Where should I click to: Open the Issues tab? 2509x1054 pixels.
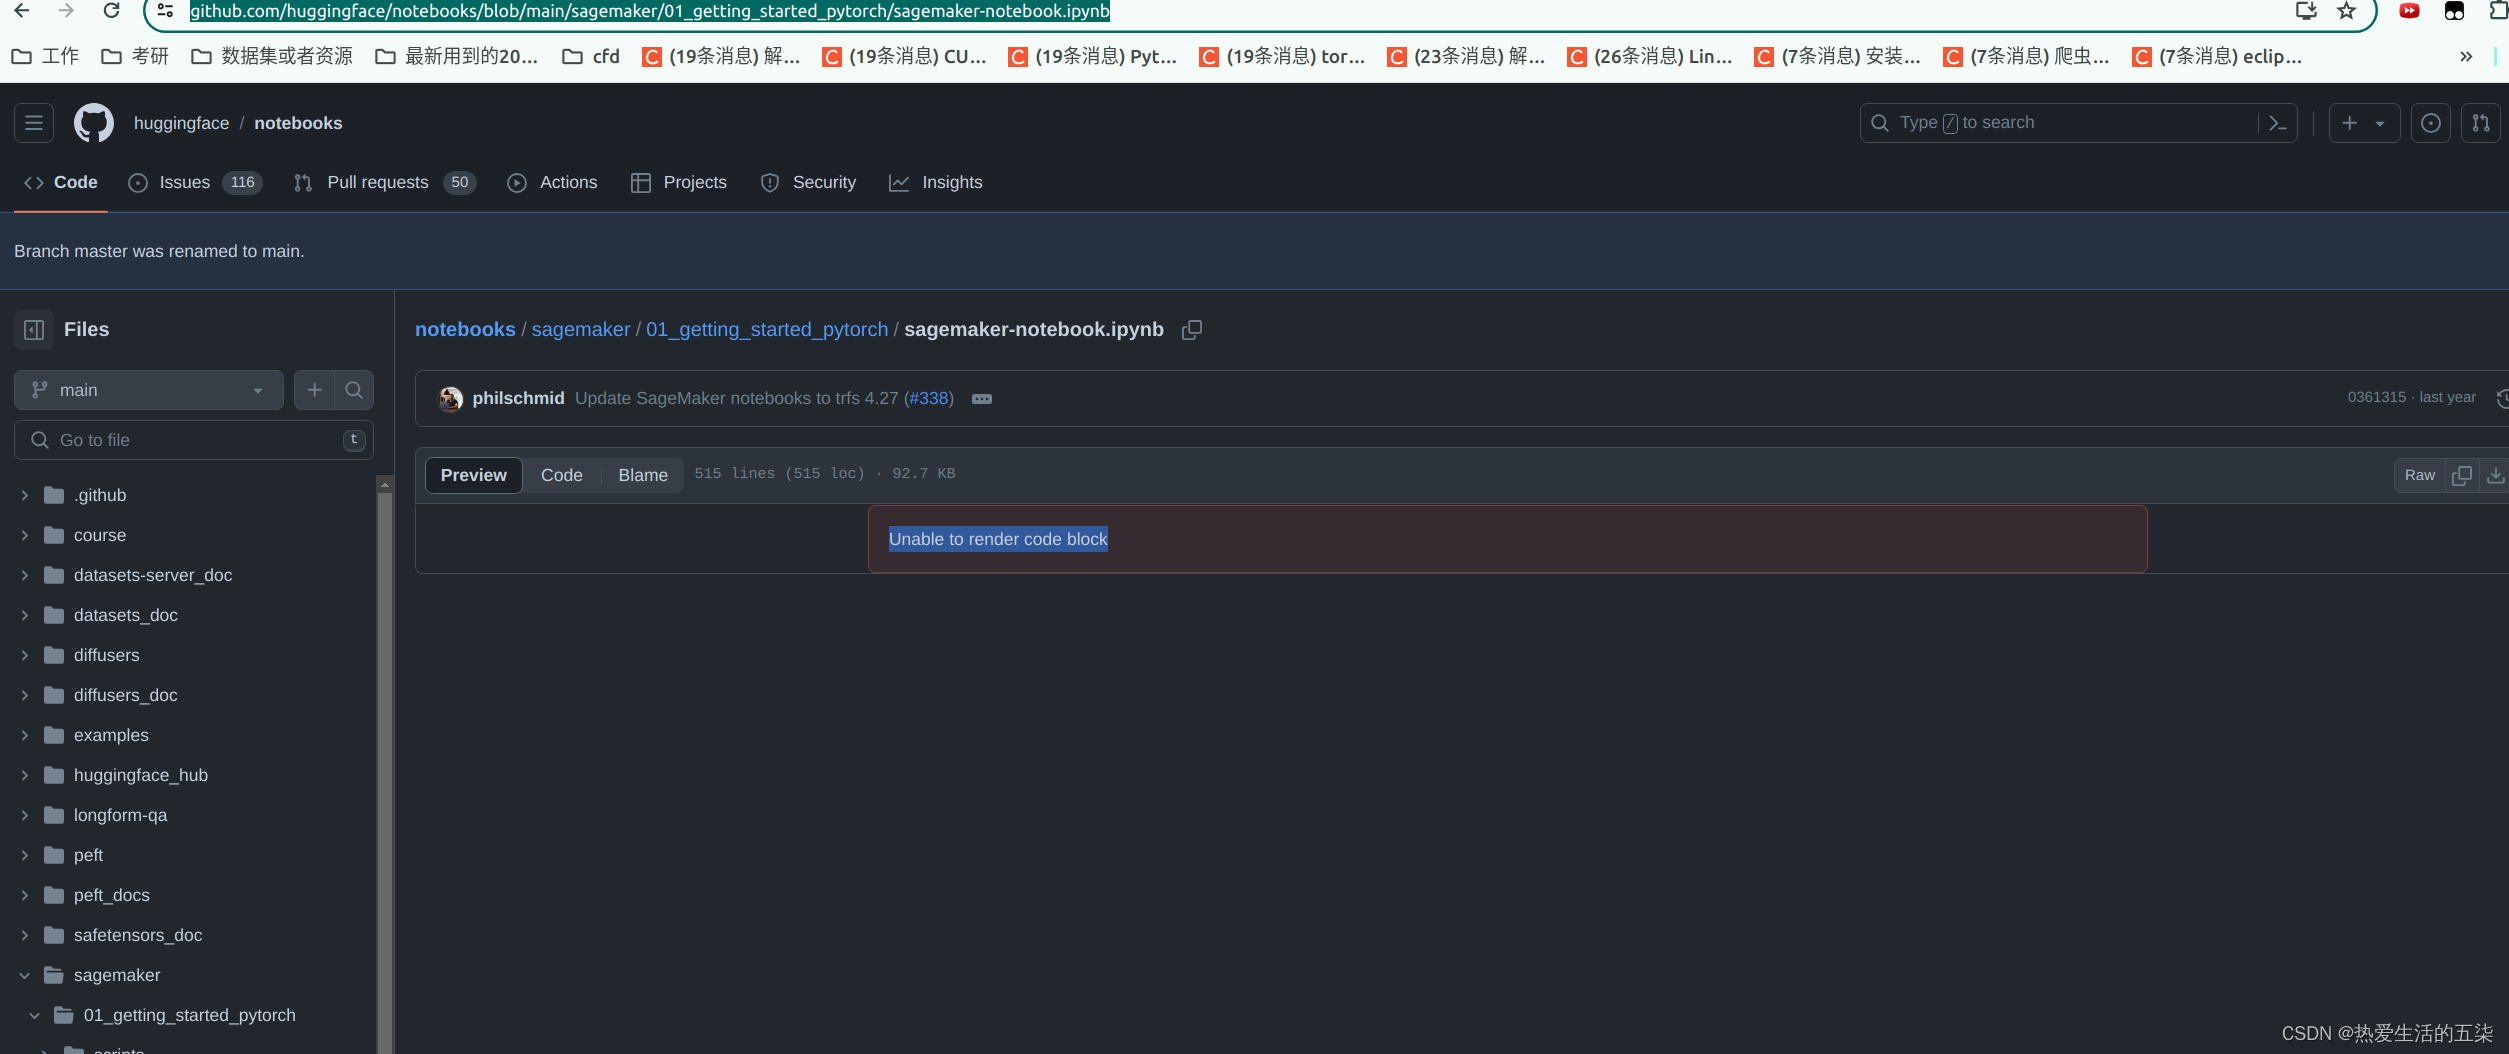(195, 182)
